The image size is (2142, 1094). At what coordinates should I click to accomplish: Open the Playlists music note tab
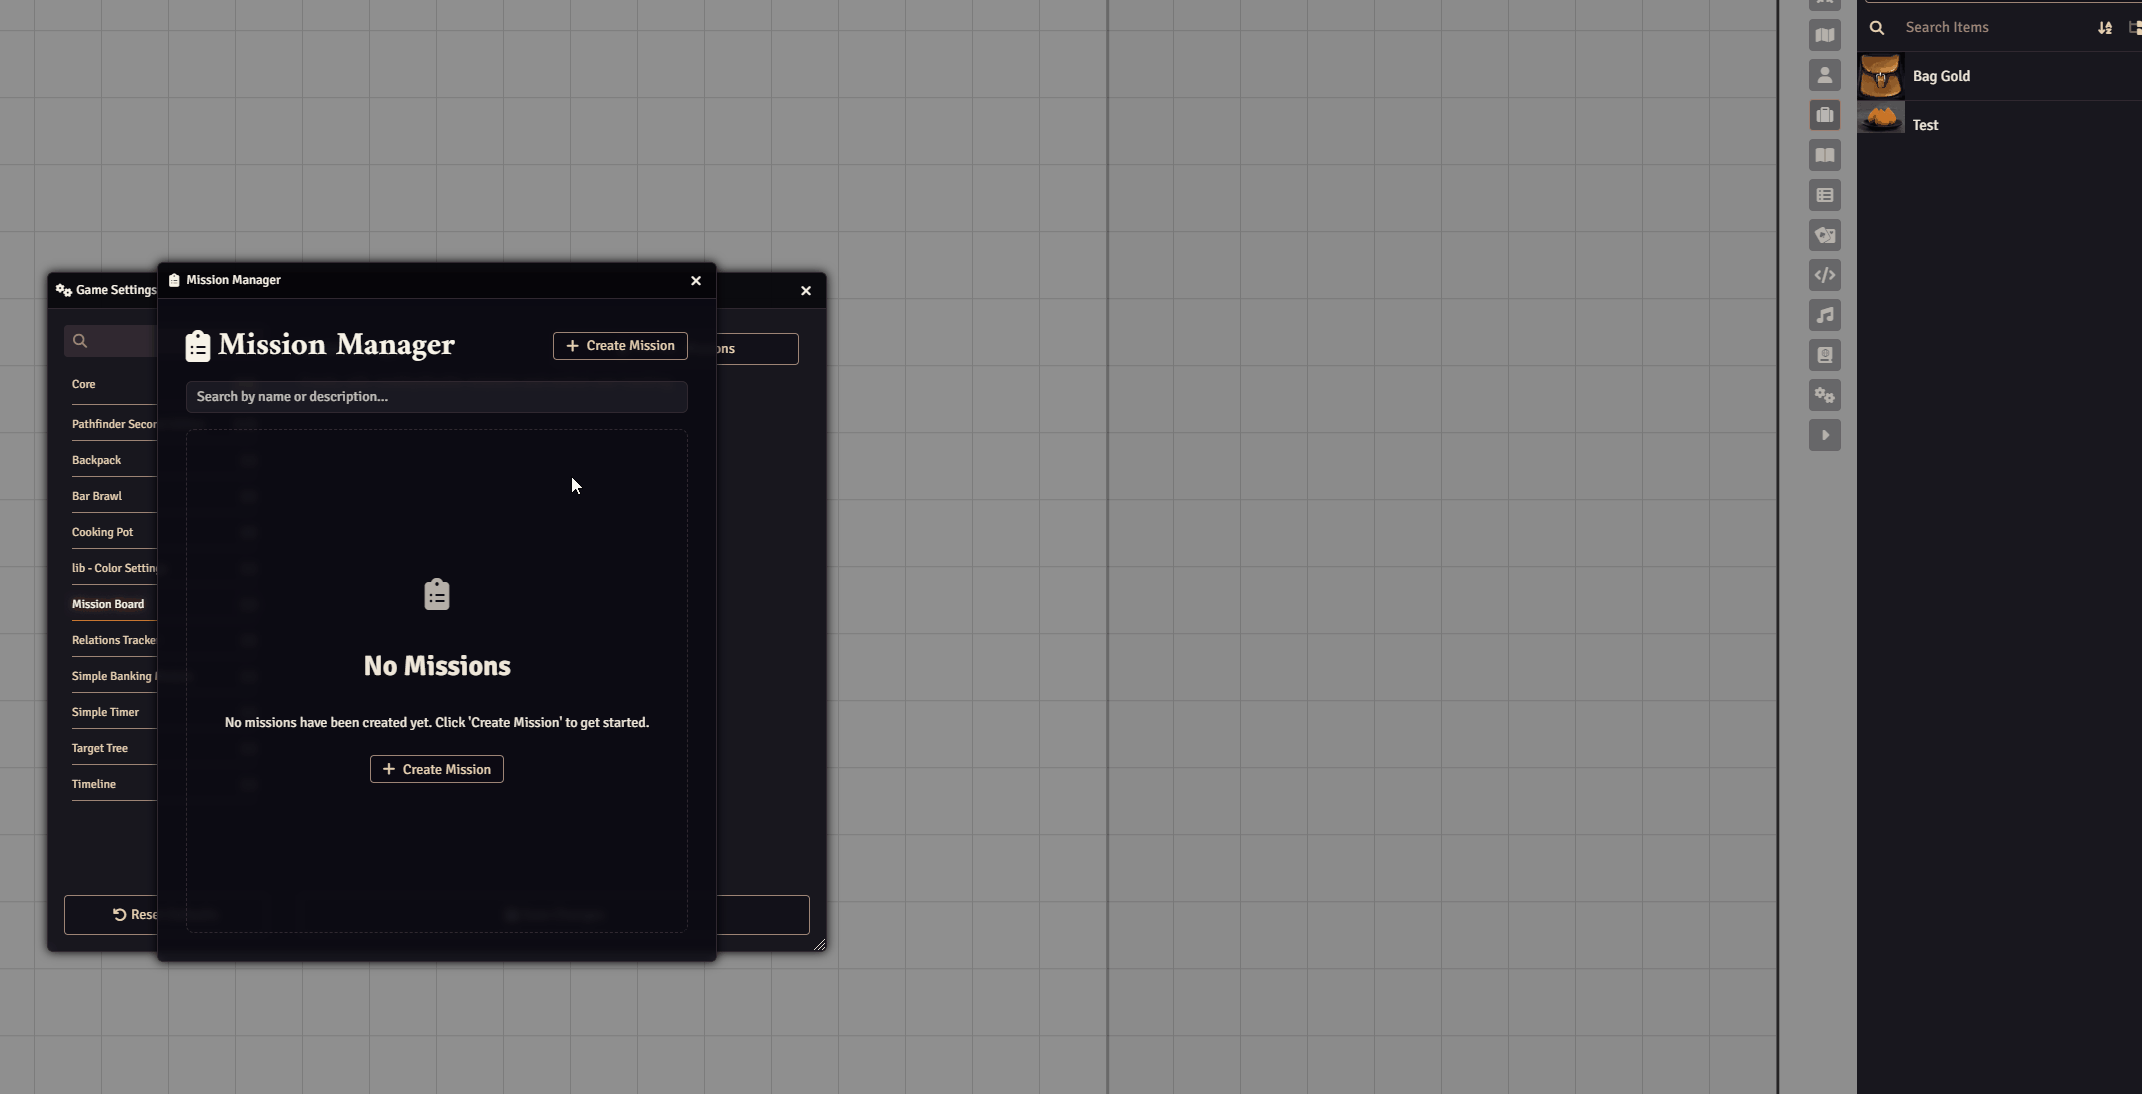click(x=1824, y=316)
